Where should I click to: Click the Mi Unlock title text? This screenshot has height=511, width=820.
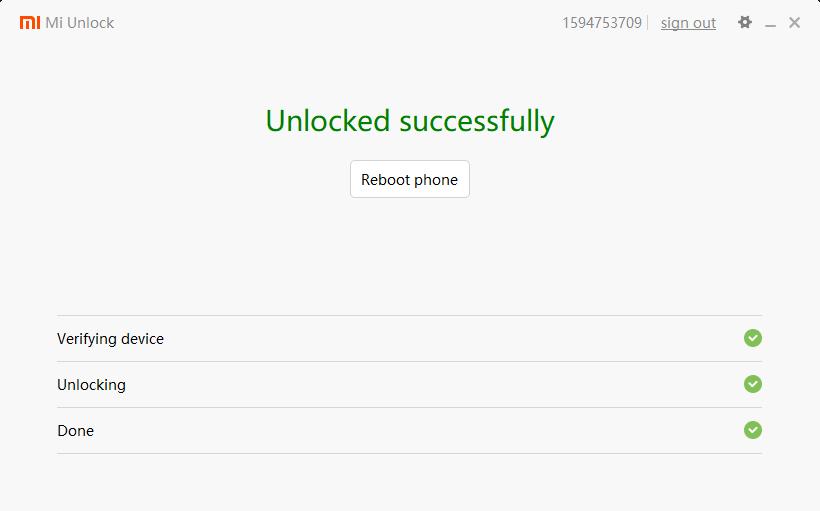(x=80, y=23)
